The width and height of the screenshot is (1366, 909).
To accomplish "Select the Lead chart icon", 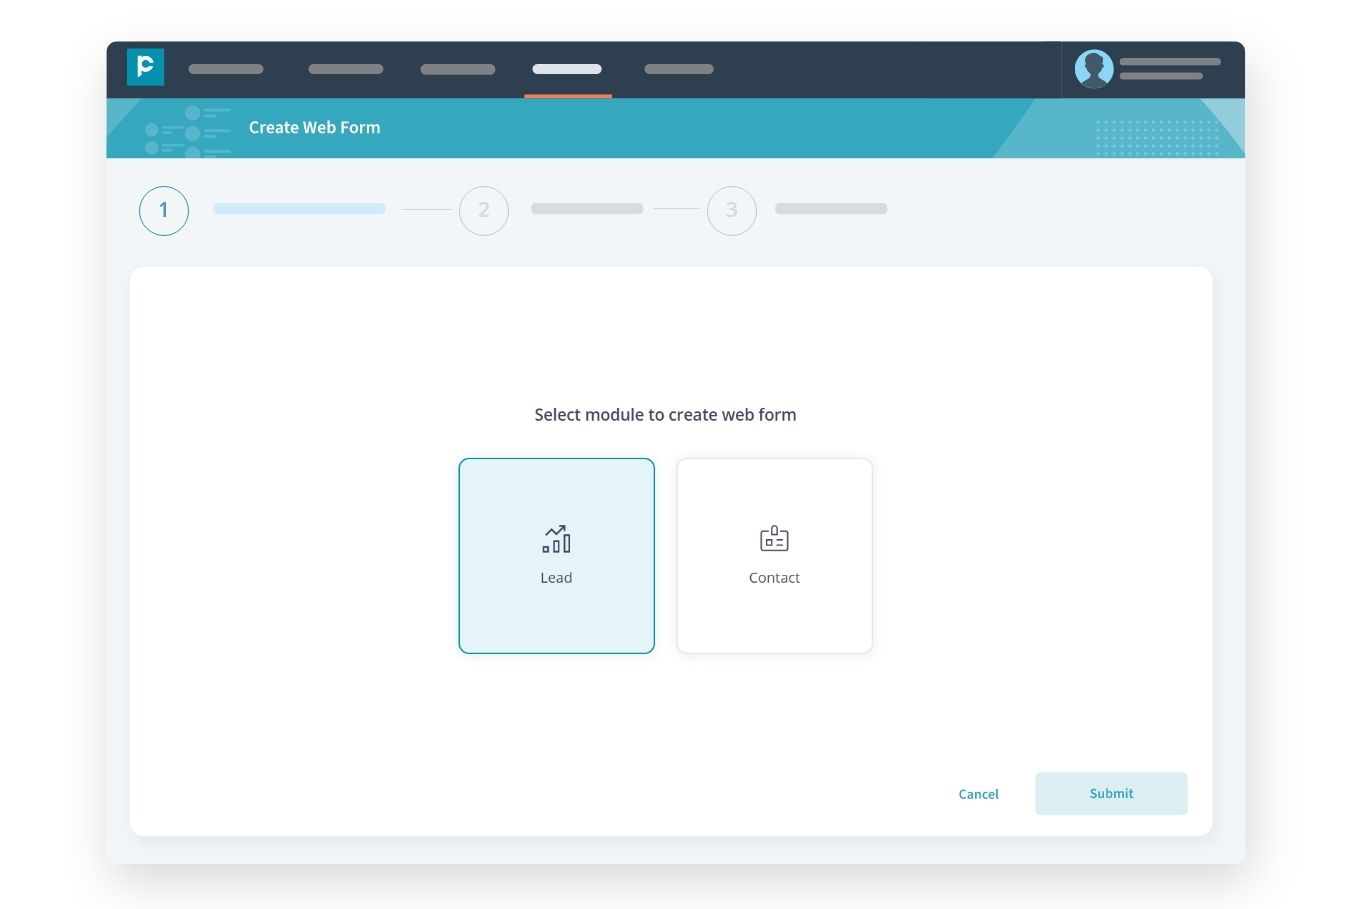I will pos(557,539).
